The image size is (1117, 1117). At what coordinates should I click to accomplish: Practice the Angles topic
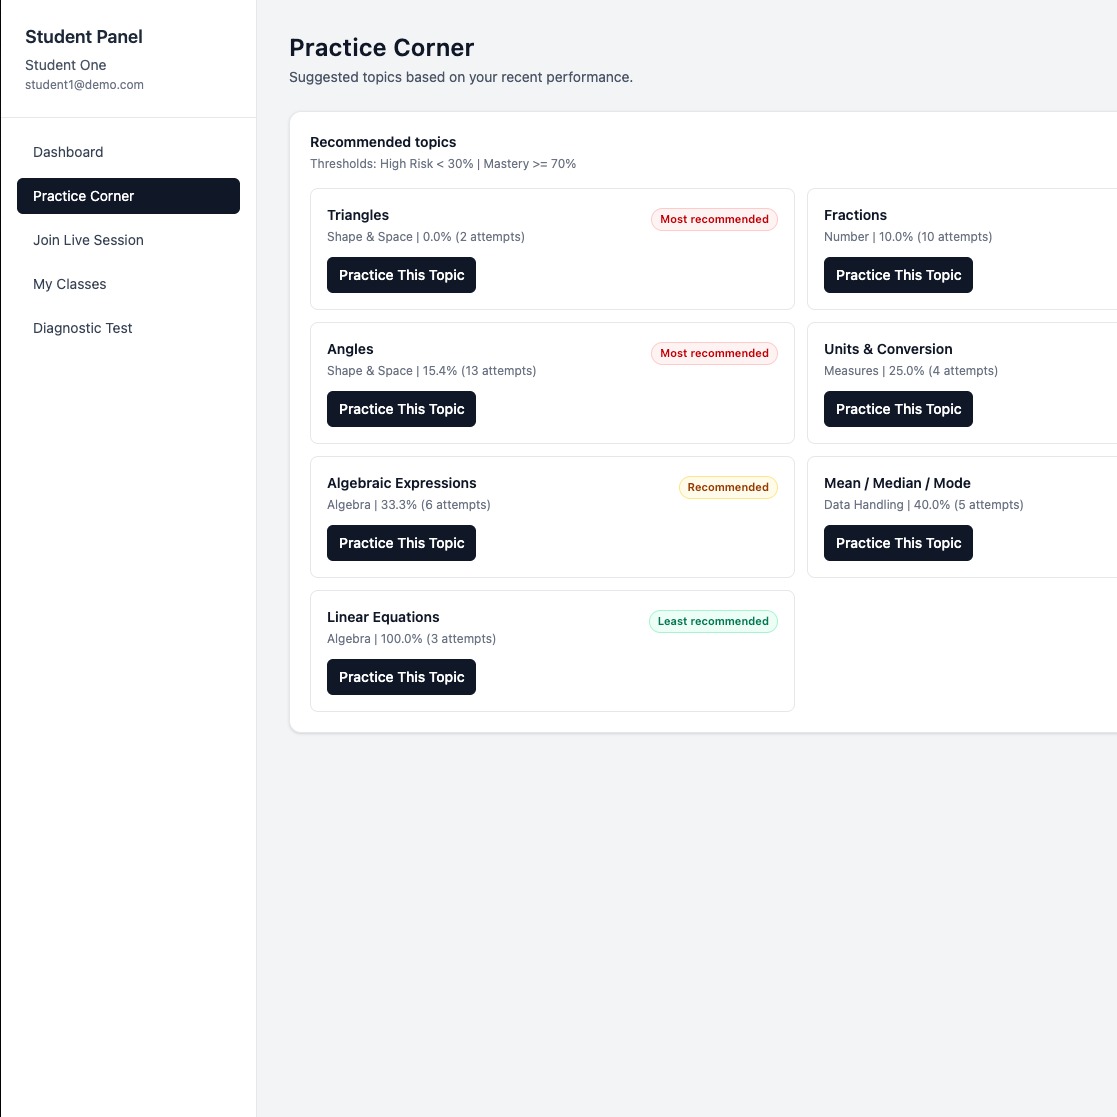[401, 409]
